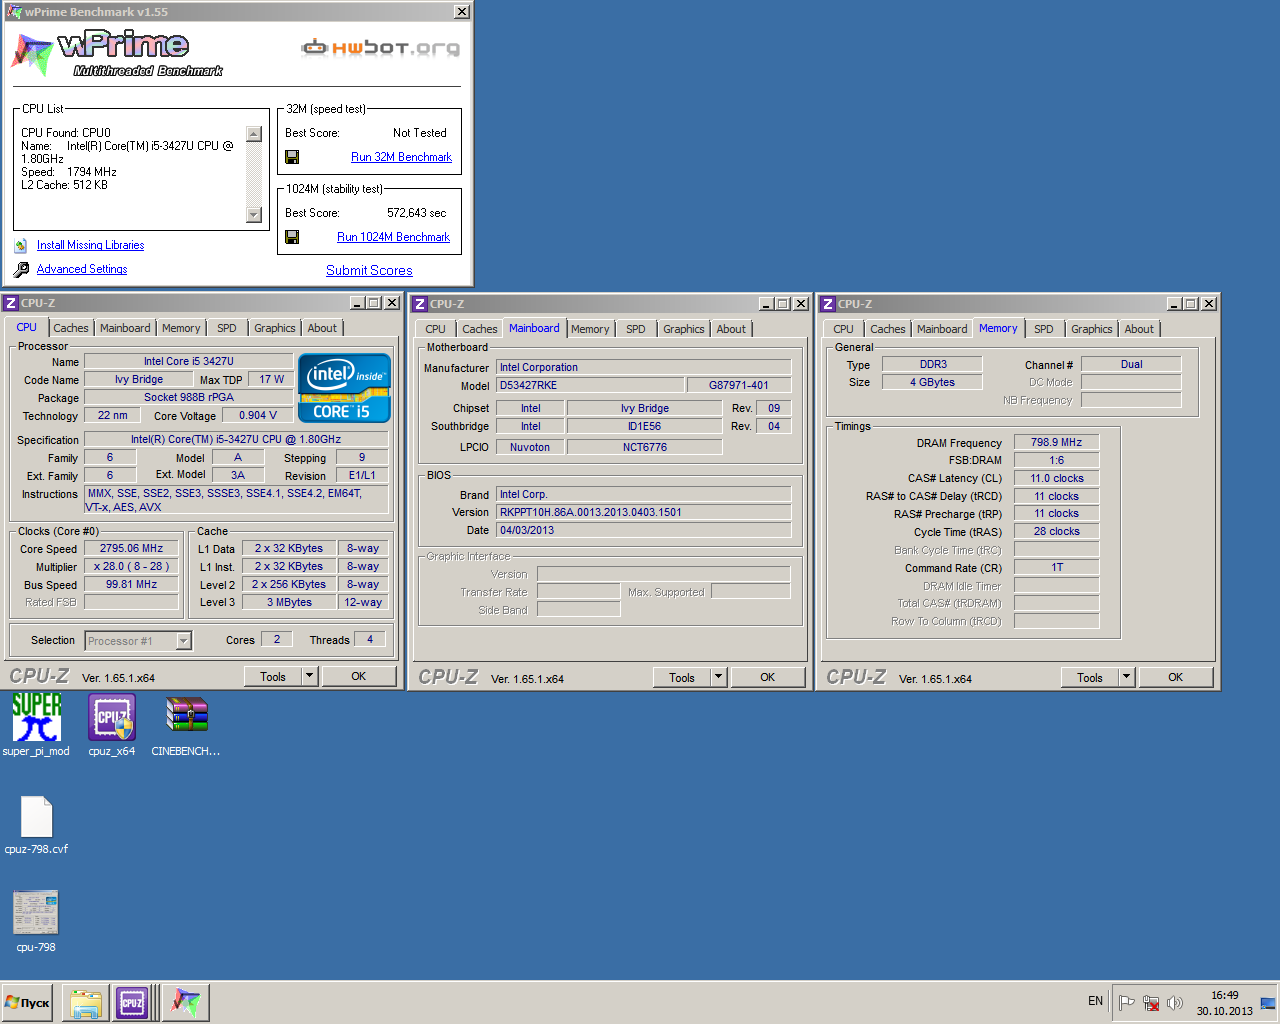Open Tools dropdown arrow in left CPU-Z window

310,677
